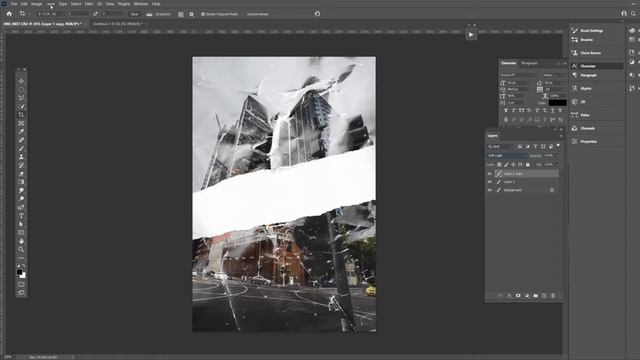Toggle lock transparent pixels

pyautogui.click(x=499, y=164)
